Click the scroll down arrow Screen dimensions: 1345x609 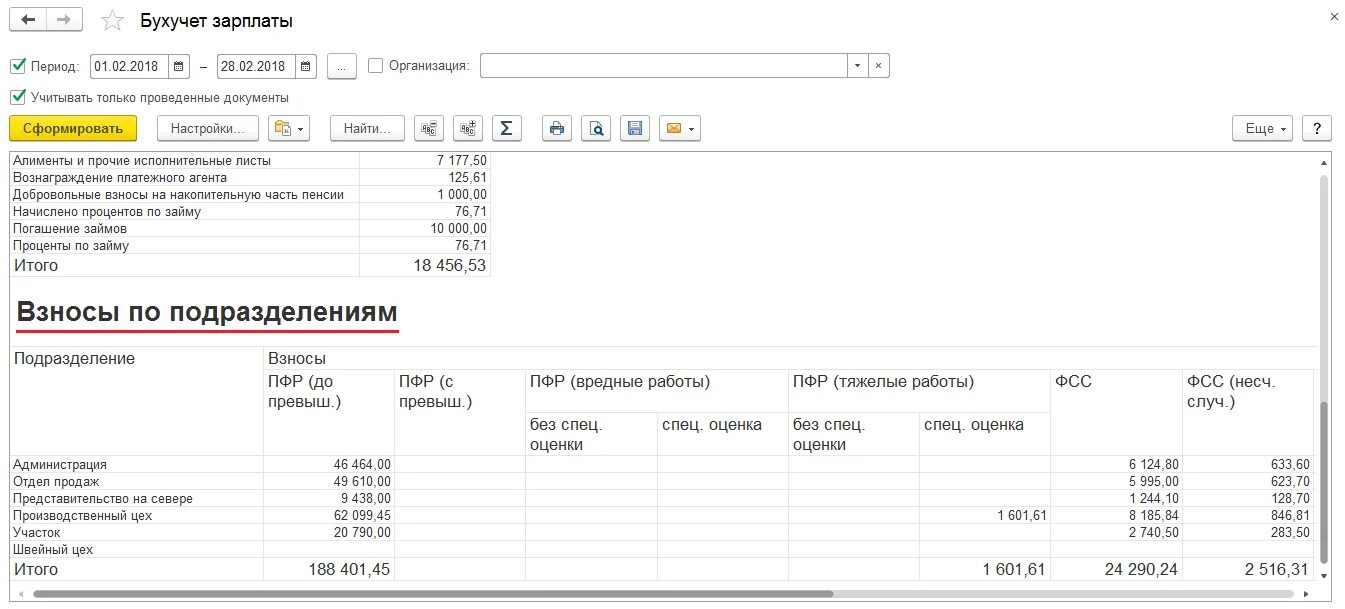tap(1325, 576)
